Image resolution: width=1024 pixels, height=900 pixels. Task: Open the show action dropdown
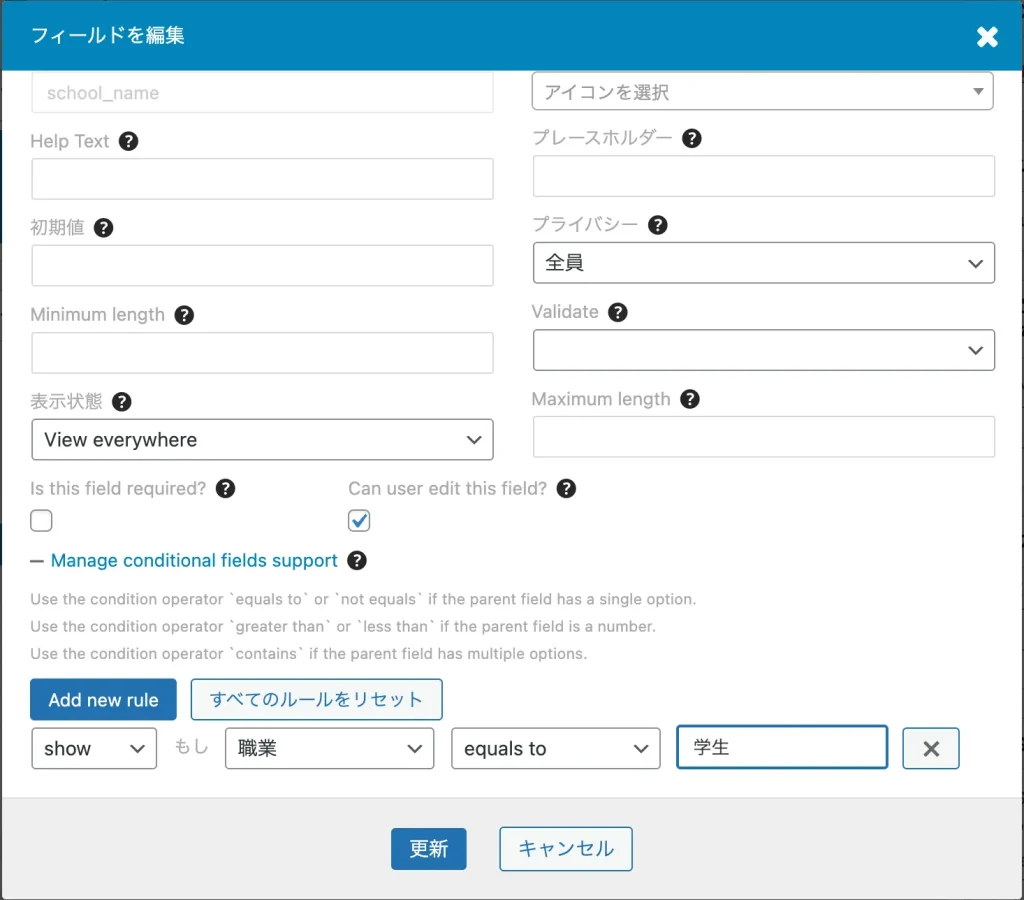coord(94,748)
